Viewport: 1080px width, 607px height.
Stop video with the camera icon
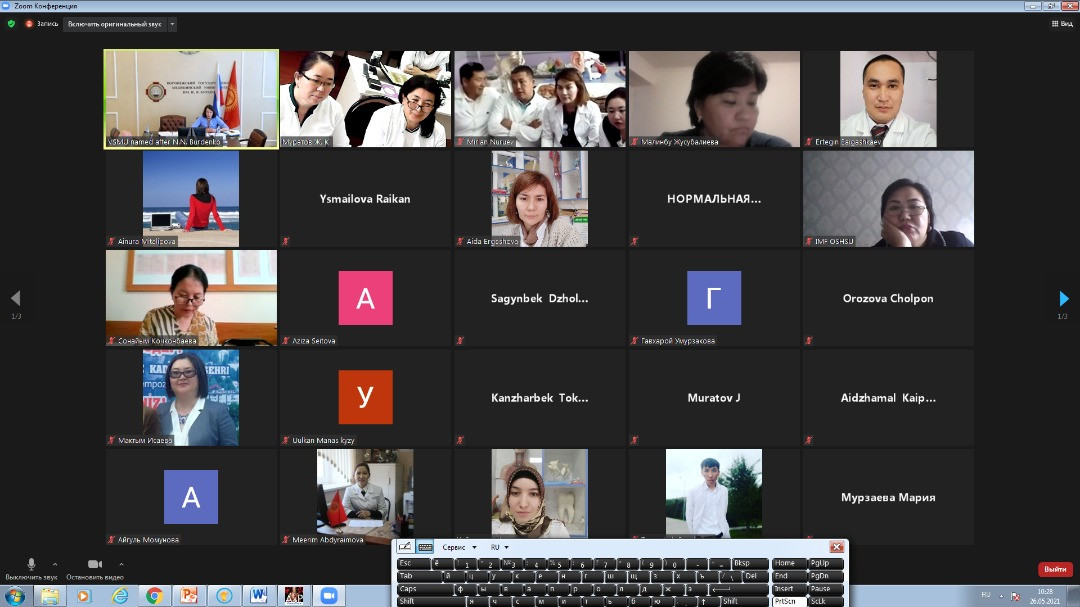(x=94, y=565)
